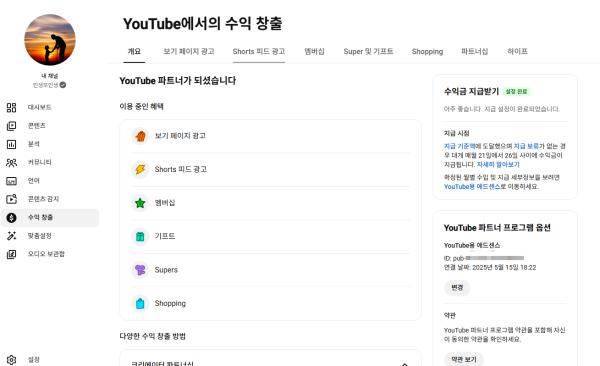Open 대시보드 text in the sidebar

(39, 108)
